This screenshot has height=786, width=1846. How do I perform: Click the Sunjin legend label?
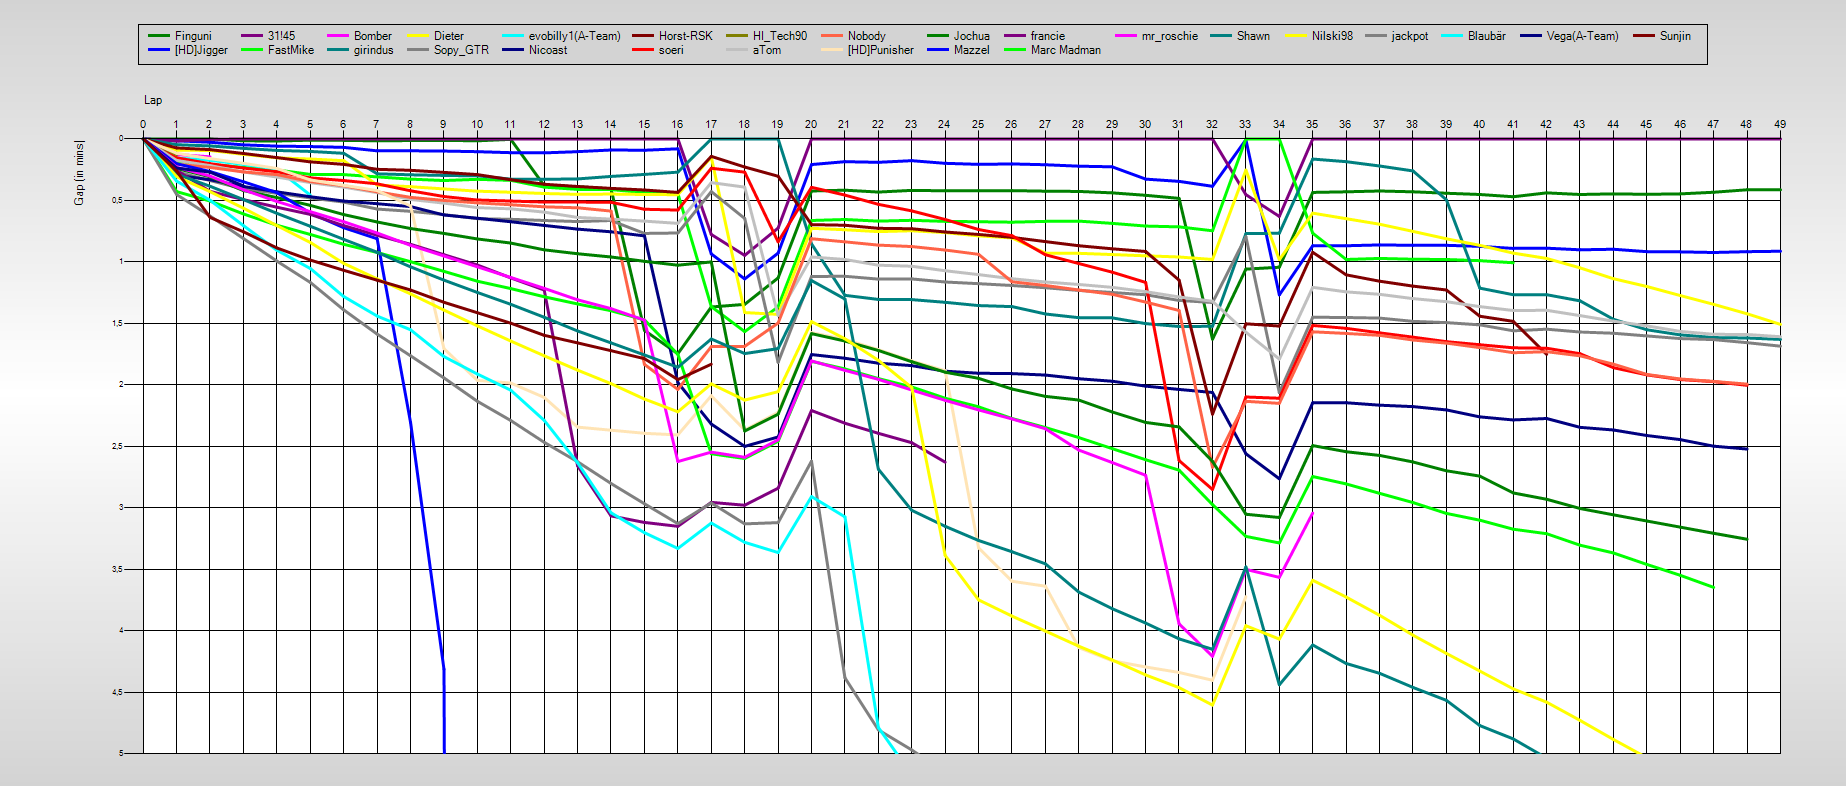pos(1675,36)
